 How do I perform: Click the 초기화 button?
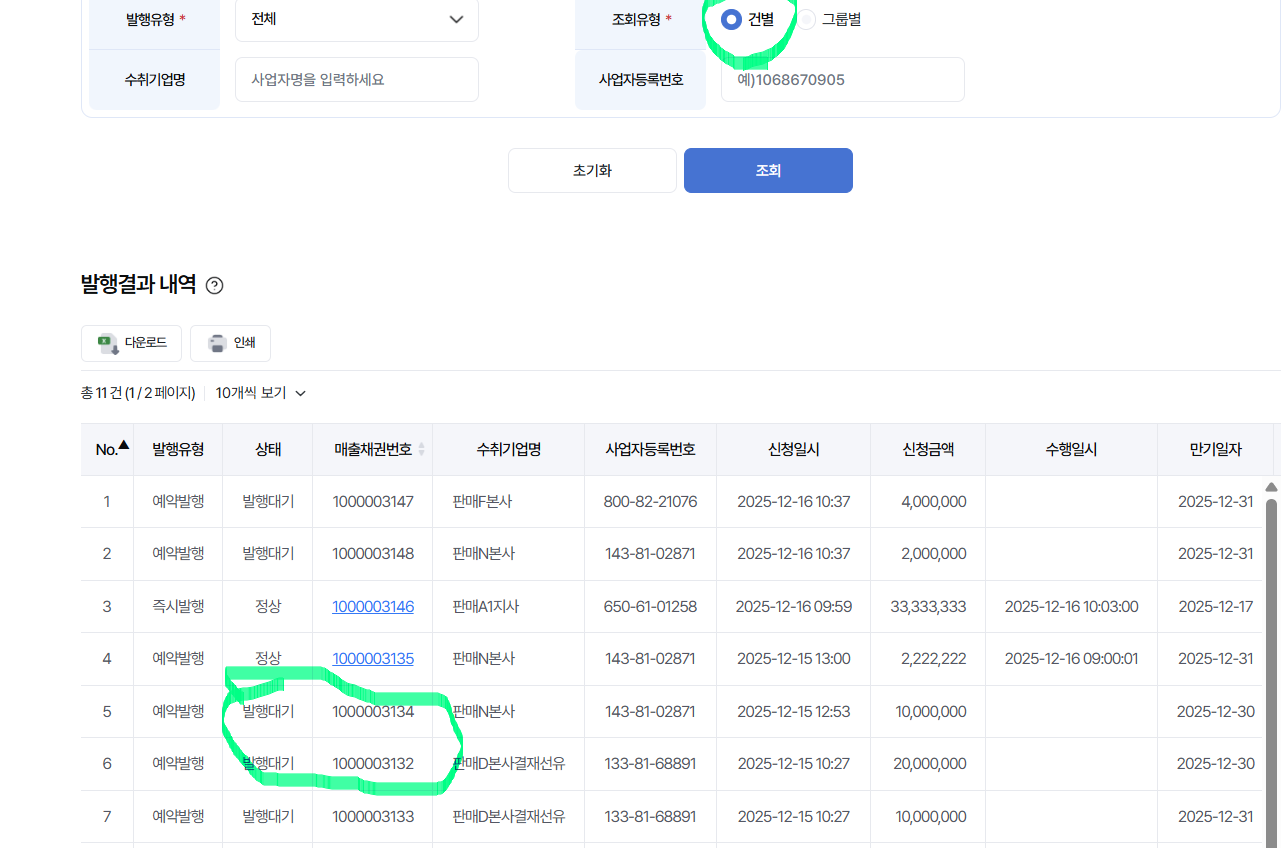click(x=592, y=170)
